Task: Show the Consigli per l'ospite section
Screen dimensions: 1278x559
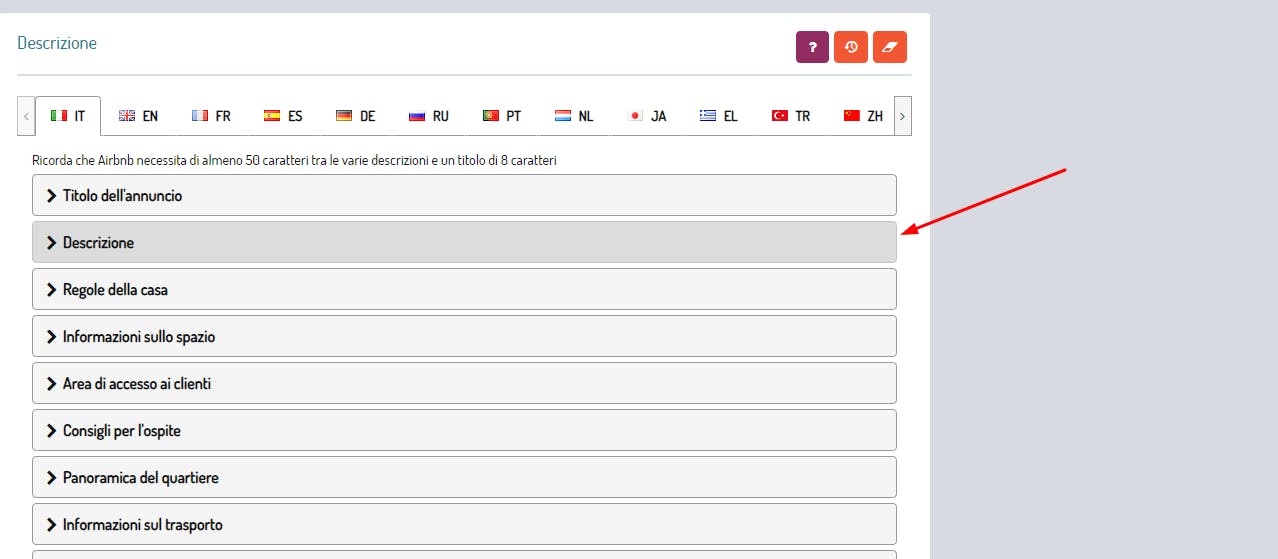Action: tap(464, 430)
